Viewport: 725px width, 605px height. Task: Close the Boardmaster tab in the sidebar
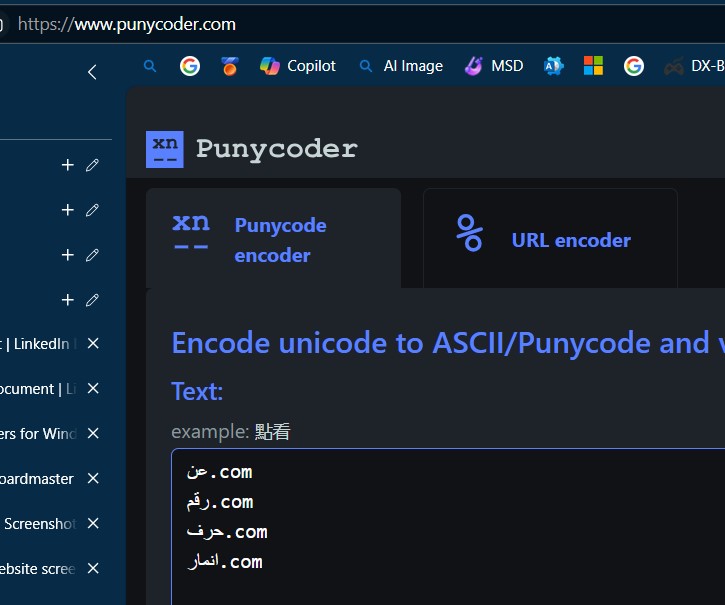point(93,479)
